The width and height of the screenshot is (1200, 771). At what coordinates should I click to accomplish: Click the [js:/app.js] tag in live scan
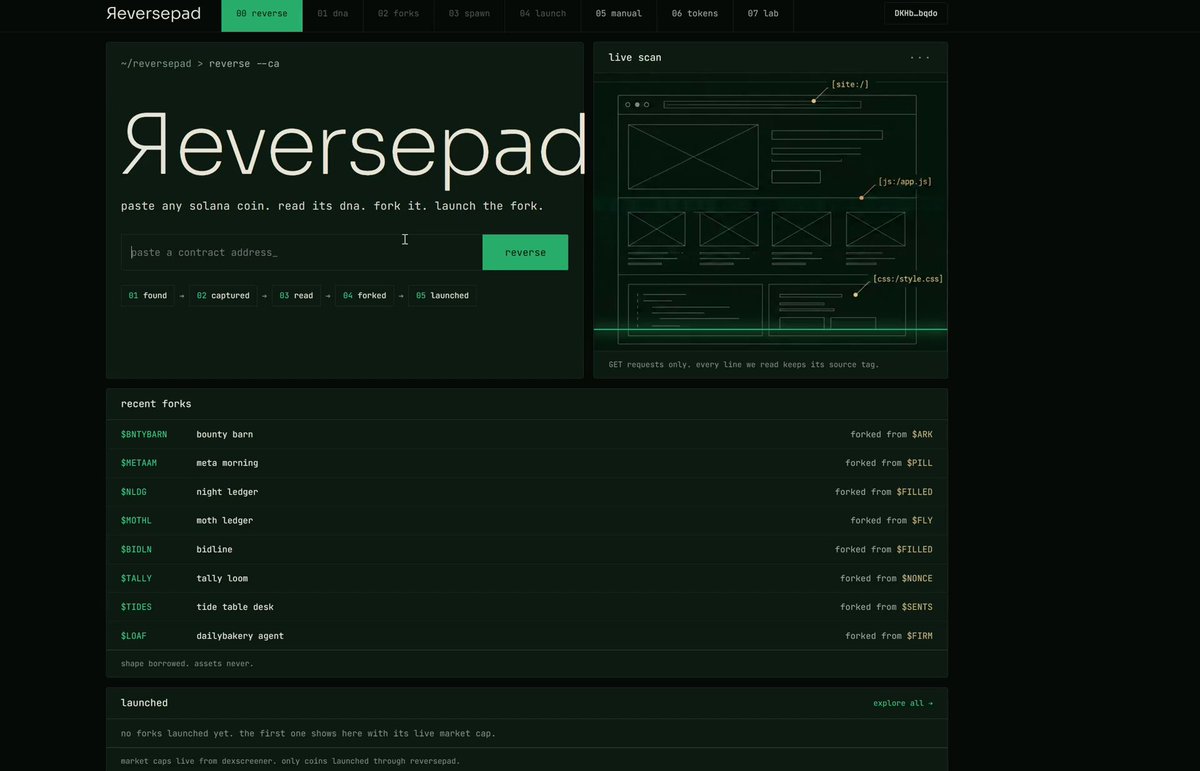[x=905, y=182]
